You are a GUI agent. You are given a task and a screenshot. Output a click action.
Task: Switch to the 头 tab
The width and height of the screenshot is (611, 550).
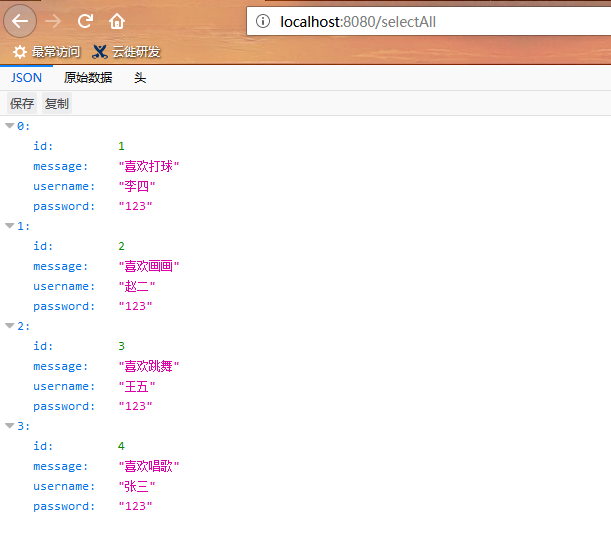(x=140, y=78)
